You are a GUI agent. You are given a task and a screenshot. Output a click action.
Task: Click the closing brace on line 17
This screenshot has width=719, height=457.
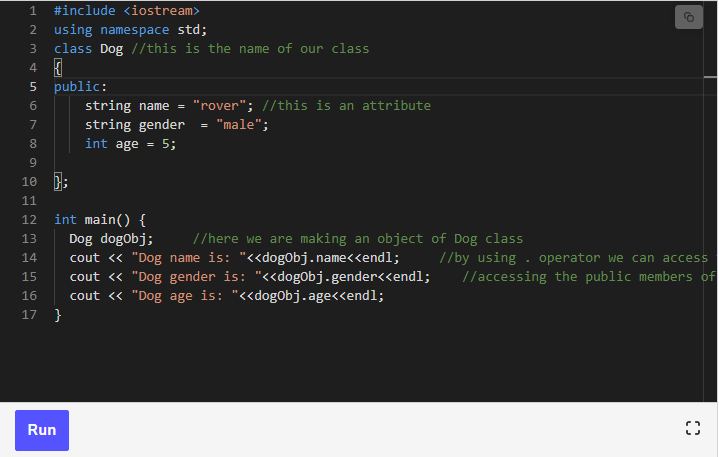(x=58, y=315)
